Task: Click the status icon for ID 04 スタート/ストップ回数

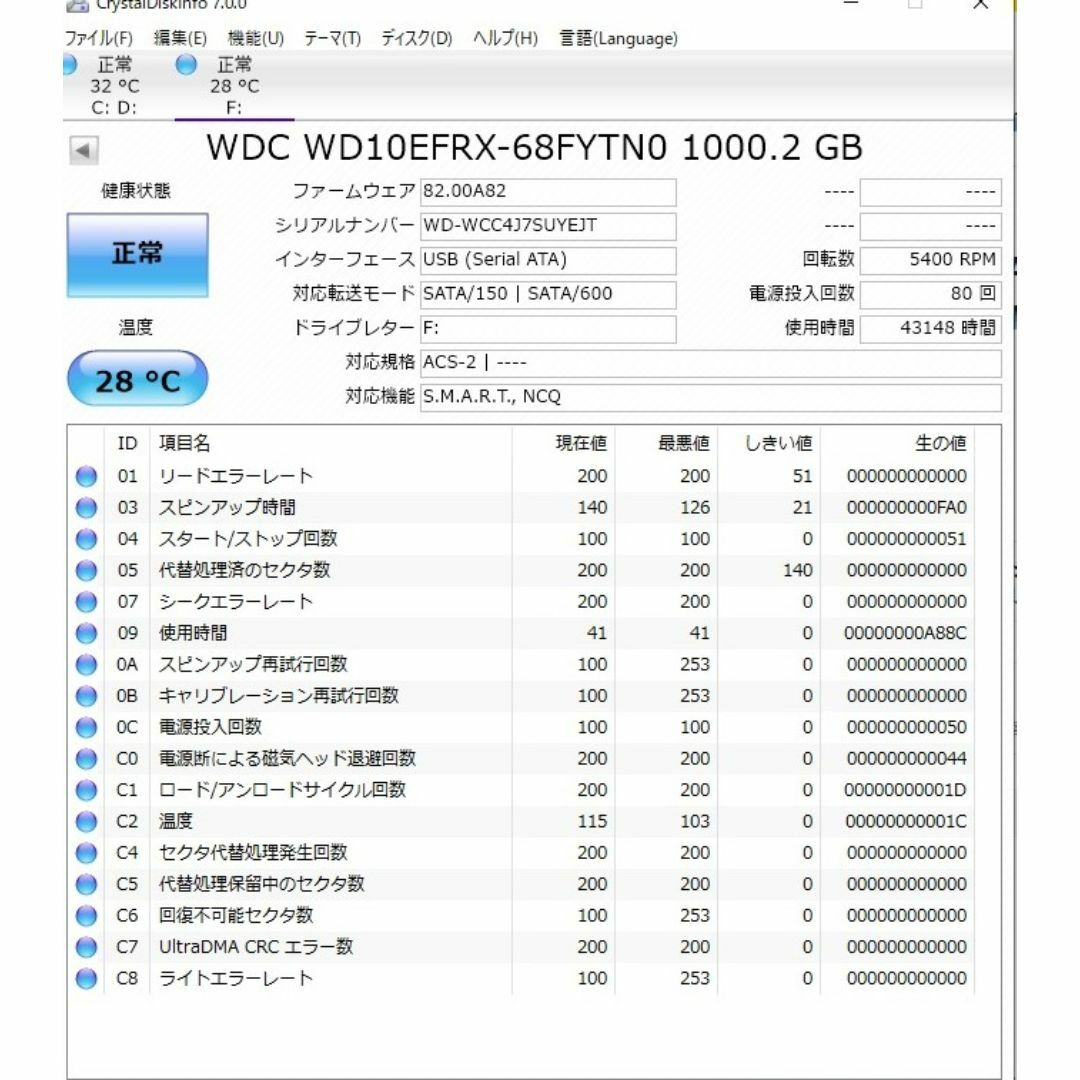Action: point(86,539)
